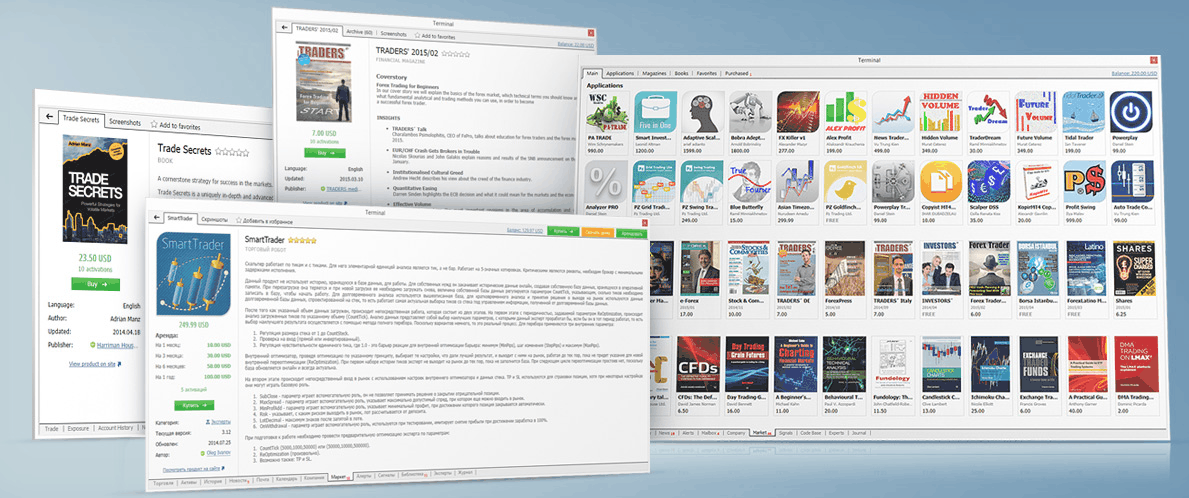
Task: Open Adaptive Scalper brain-head app icon
Action: point(703,112)
